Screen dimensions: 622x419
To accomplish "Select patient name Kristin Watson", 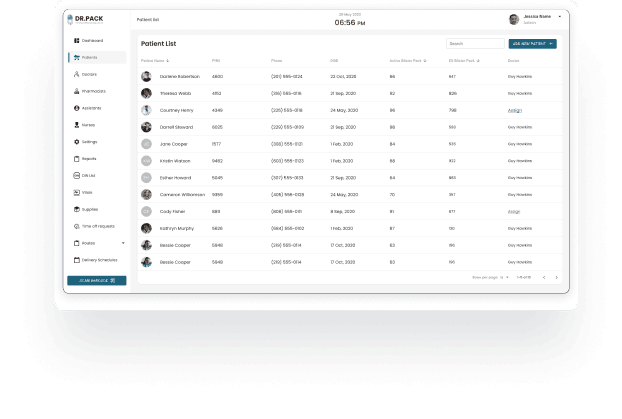I will [175, 161].
